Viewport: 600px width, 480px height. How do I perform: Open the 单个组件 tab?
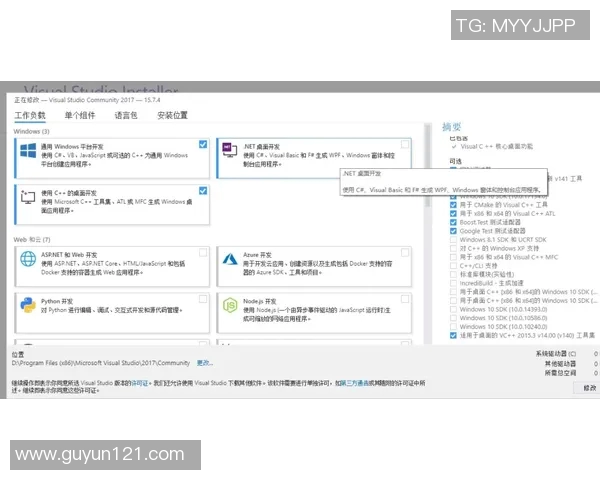coord(80,115)
